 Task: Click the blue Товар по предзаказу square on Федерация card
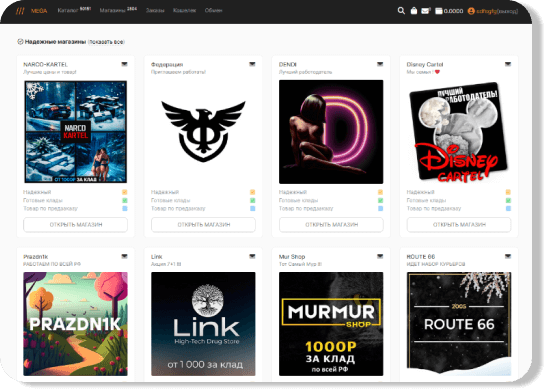252,209
